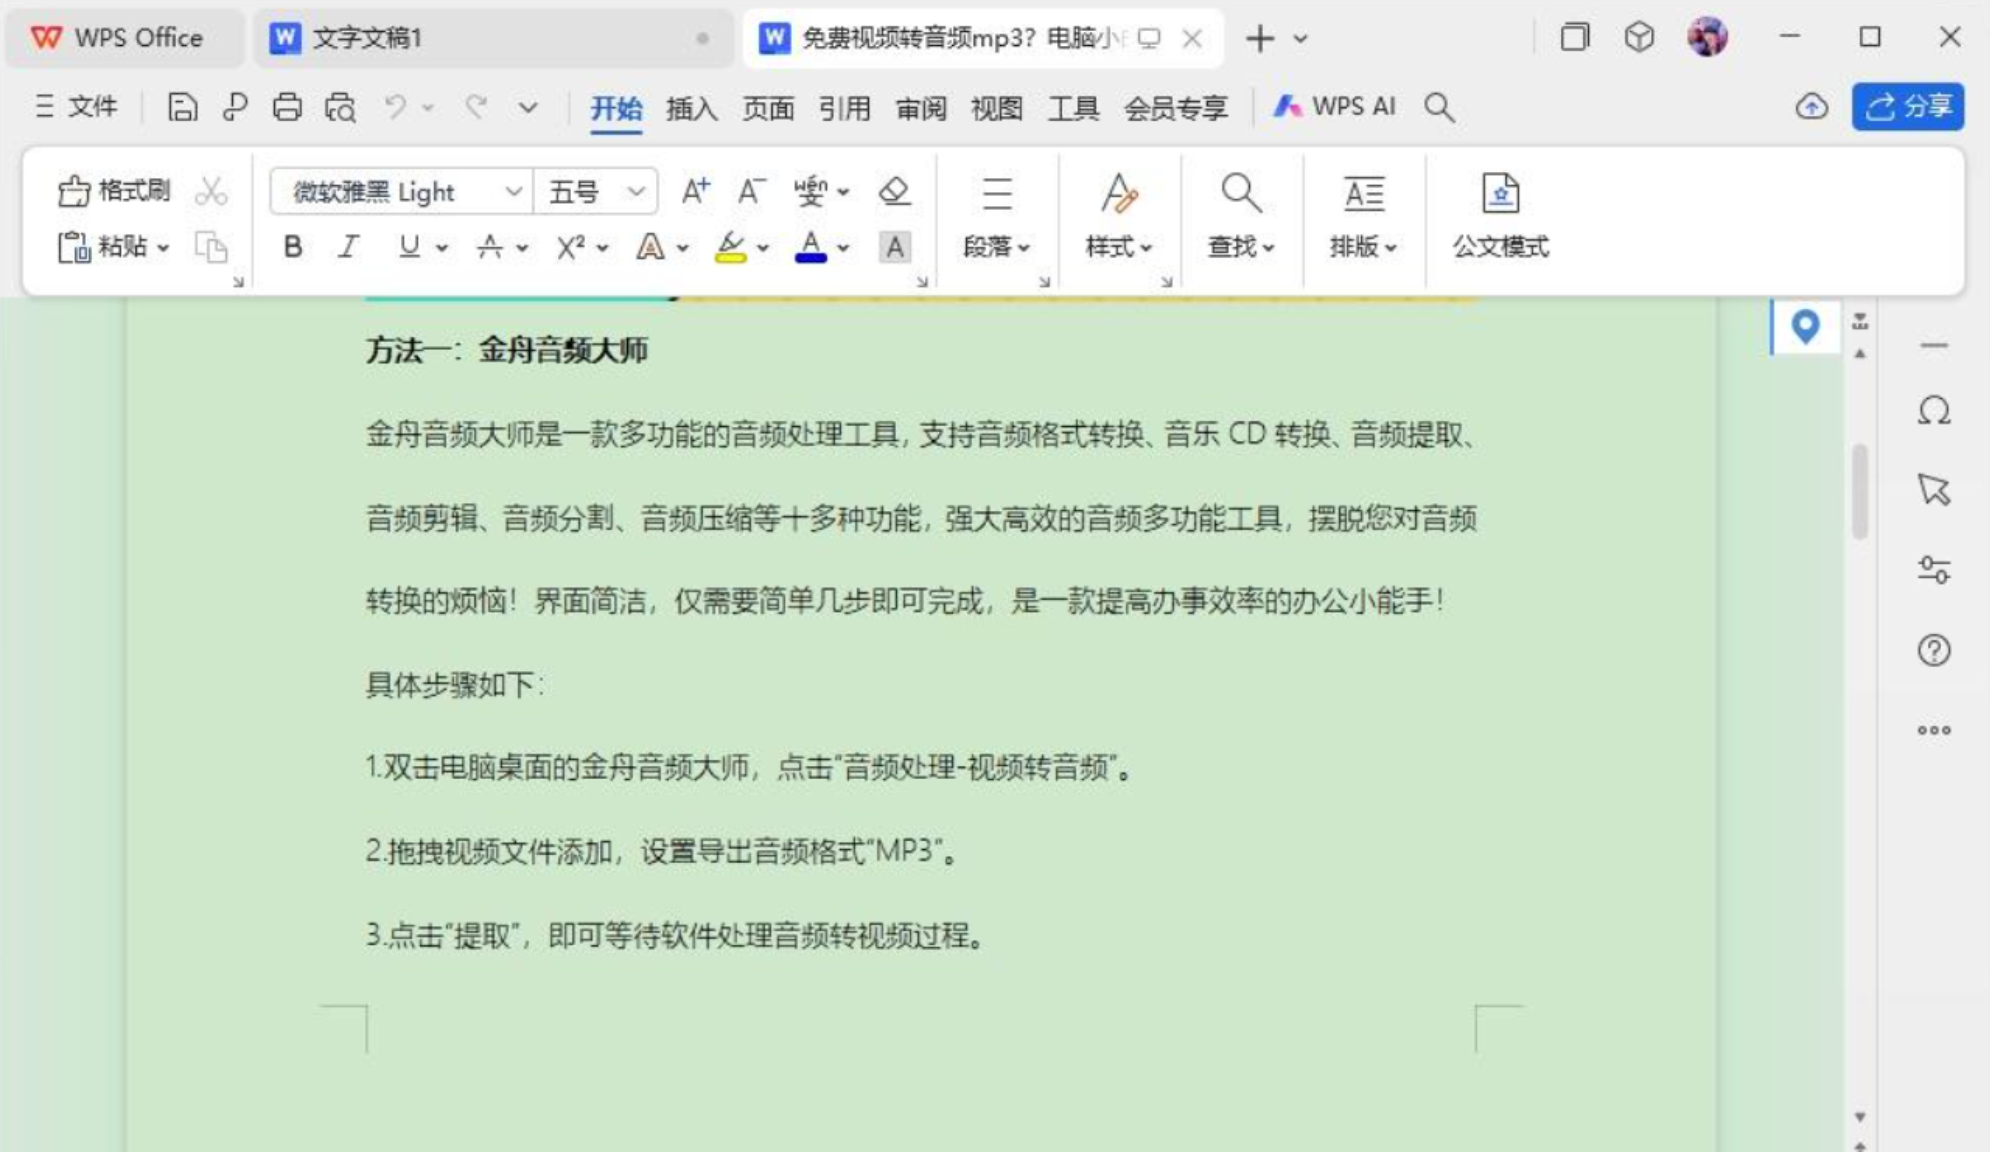Expand the 样式 styles dropdown
Viewport: 1990px width, 1152px height.
[x=1119, y=246]
